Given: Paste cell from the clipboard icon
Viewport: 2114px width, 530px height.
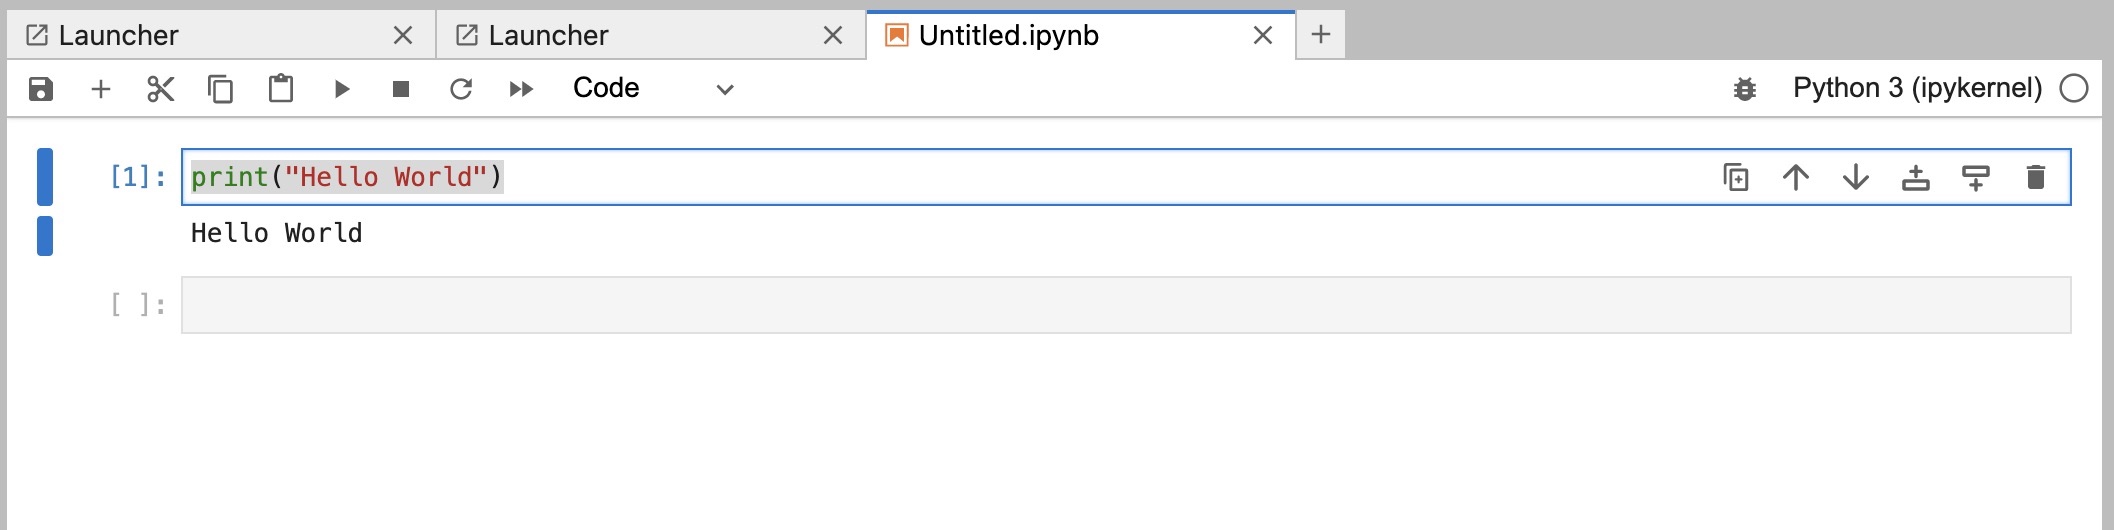Looking at the screenshot, I should [281, 89].
